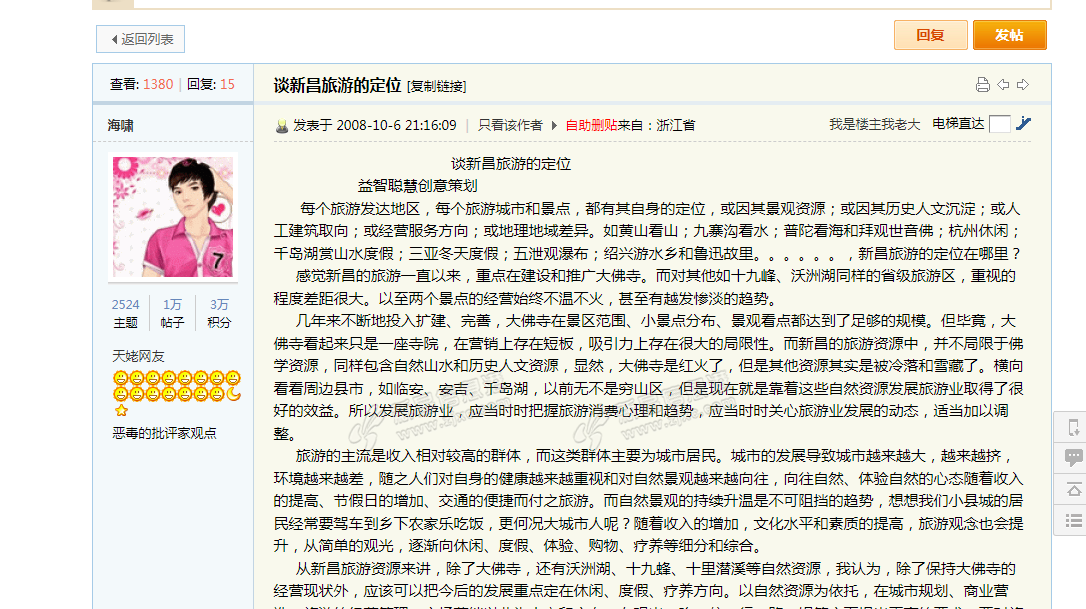This screenshot has width=1086, height=609.
Task: Click the print icon in thread header
Action: coord(982,85)
